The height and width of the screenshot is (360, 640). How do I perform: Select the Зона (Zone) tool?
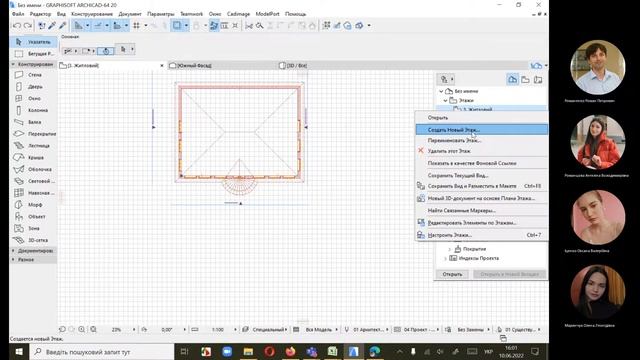point(33,229)
